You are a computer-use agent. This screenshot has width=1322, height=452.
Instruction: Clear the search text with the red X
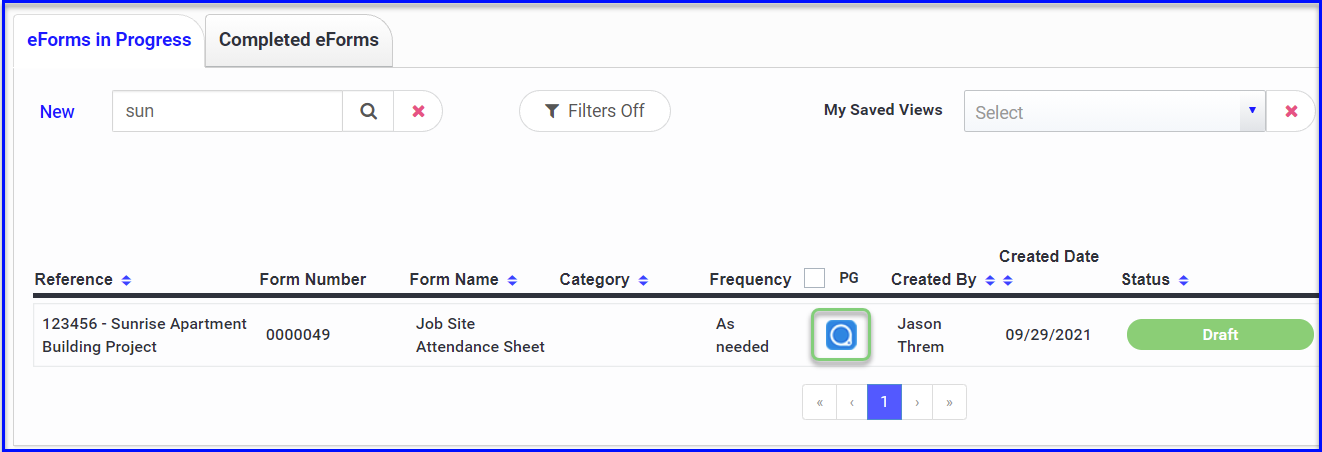[x=418, y=111]
